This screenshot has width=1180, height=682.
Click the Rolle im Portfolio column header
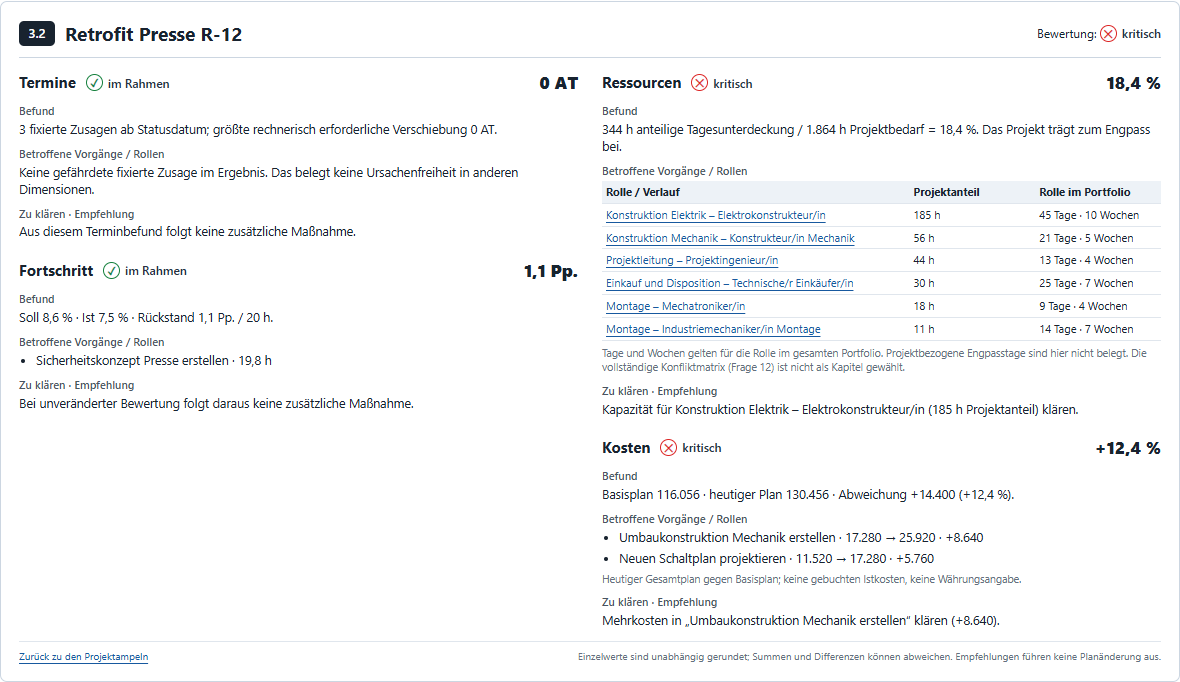coord(1084,192)
